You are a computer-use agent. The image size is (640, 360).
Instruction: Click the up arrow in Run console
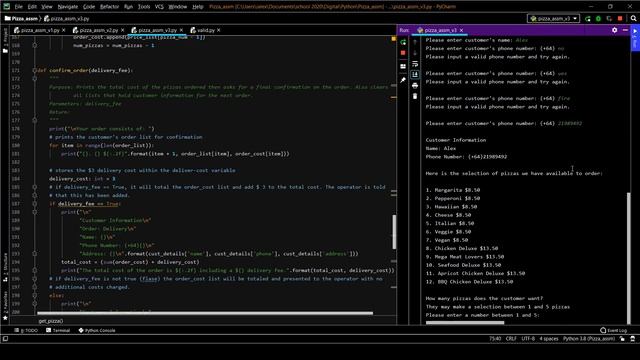click(x=415, y=42)
